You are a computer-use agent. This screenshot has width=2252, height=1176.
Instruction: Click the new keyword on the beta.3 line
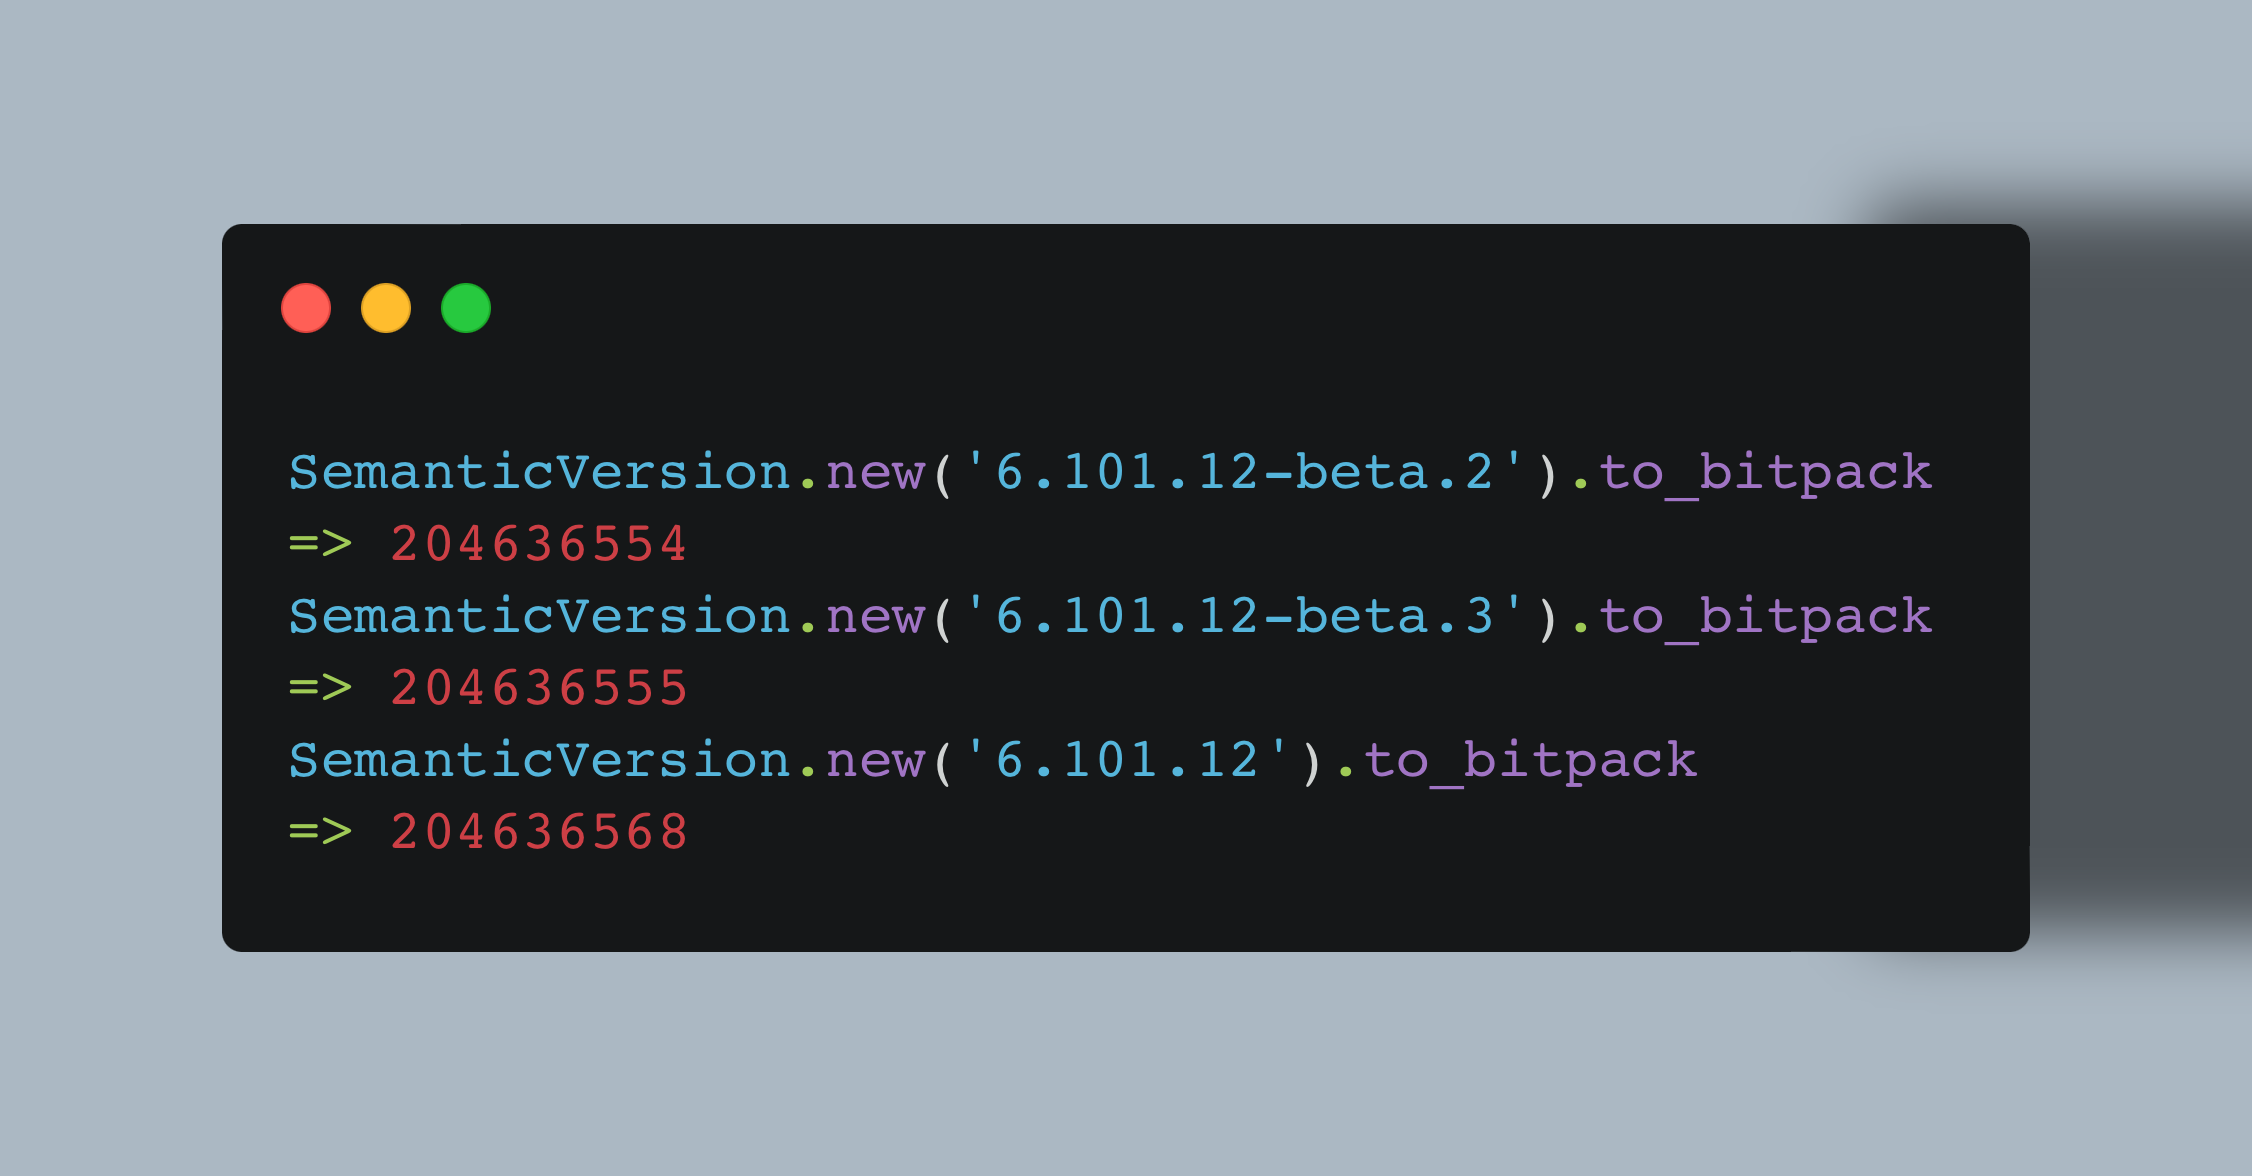pos(876,618)
